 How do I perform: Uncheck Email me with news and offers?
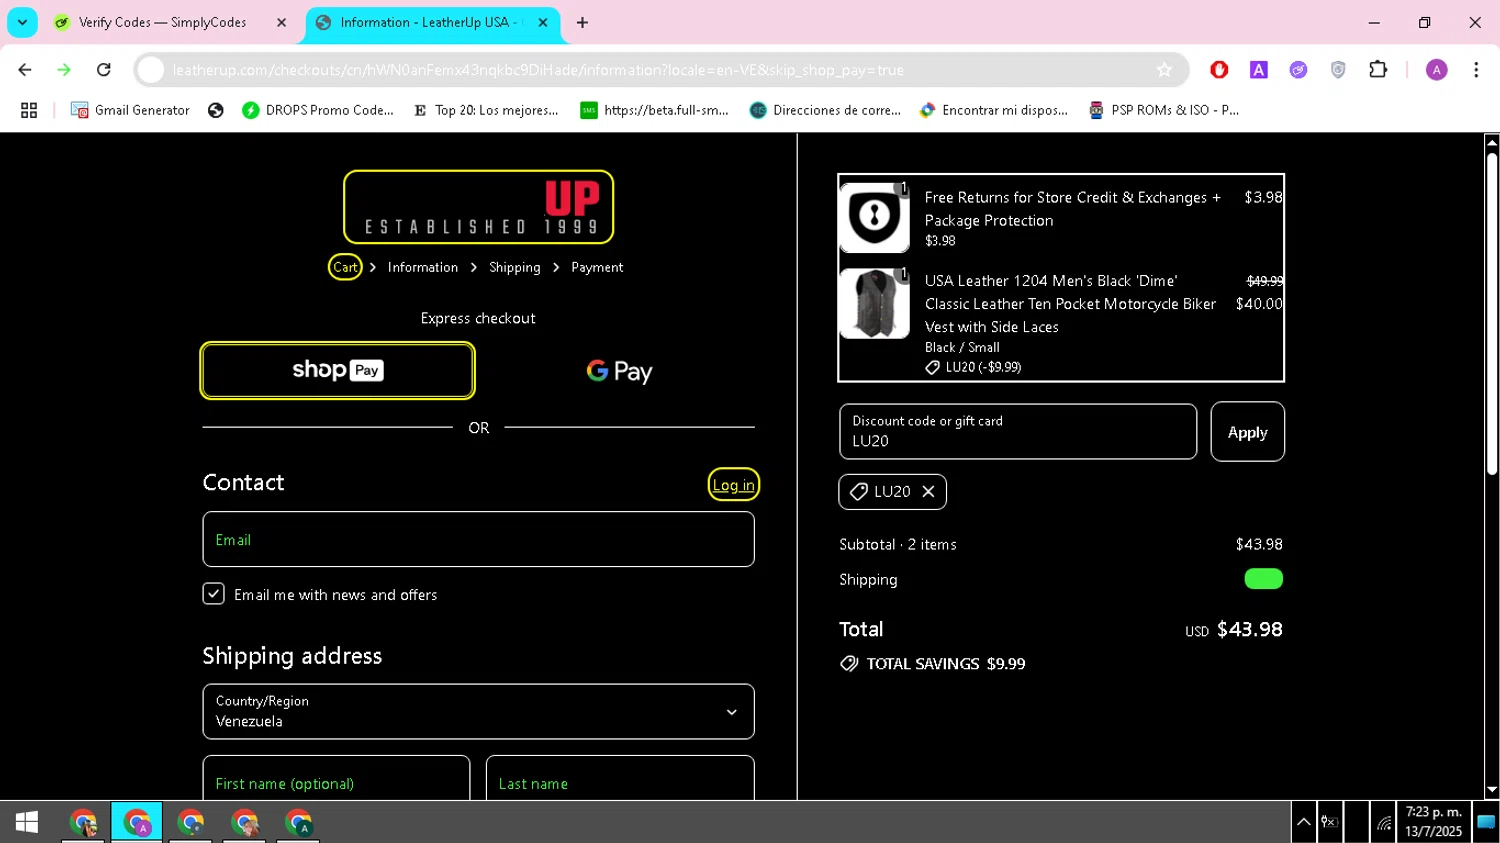point(213,594)
